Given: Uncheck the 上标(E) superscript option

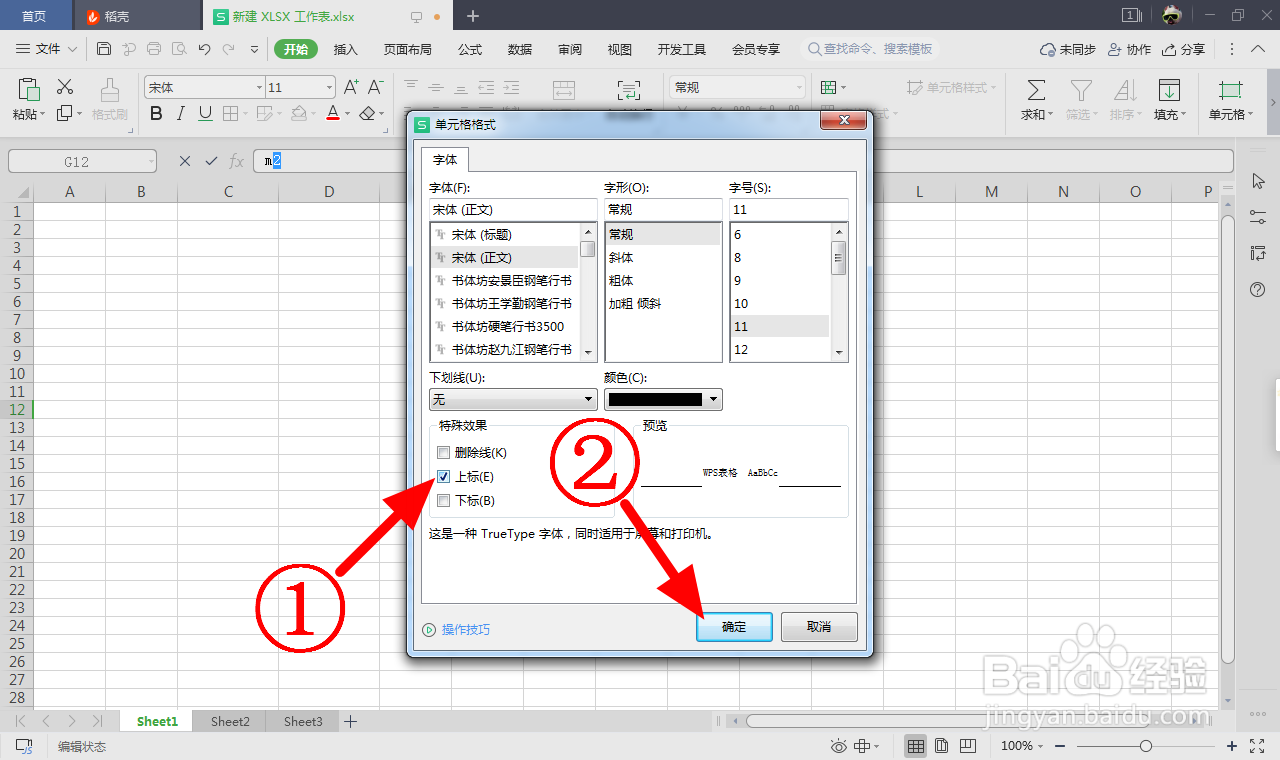Looking at the screenshot, I should click(443, 477).
